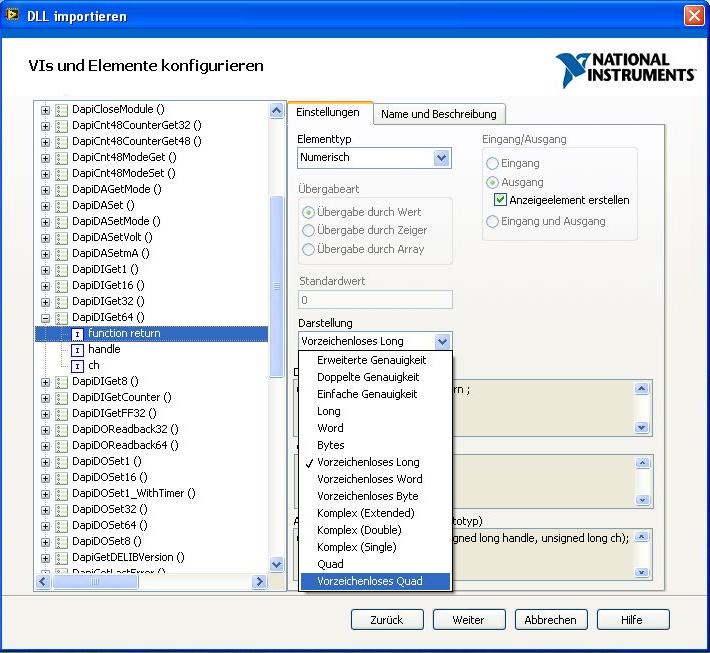Click the numeric icon next to ch
This screenshot has width=710, height=653.
click(x=77, y=365)
